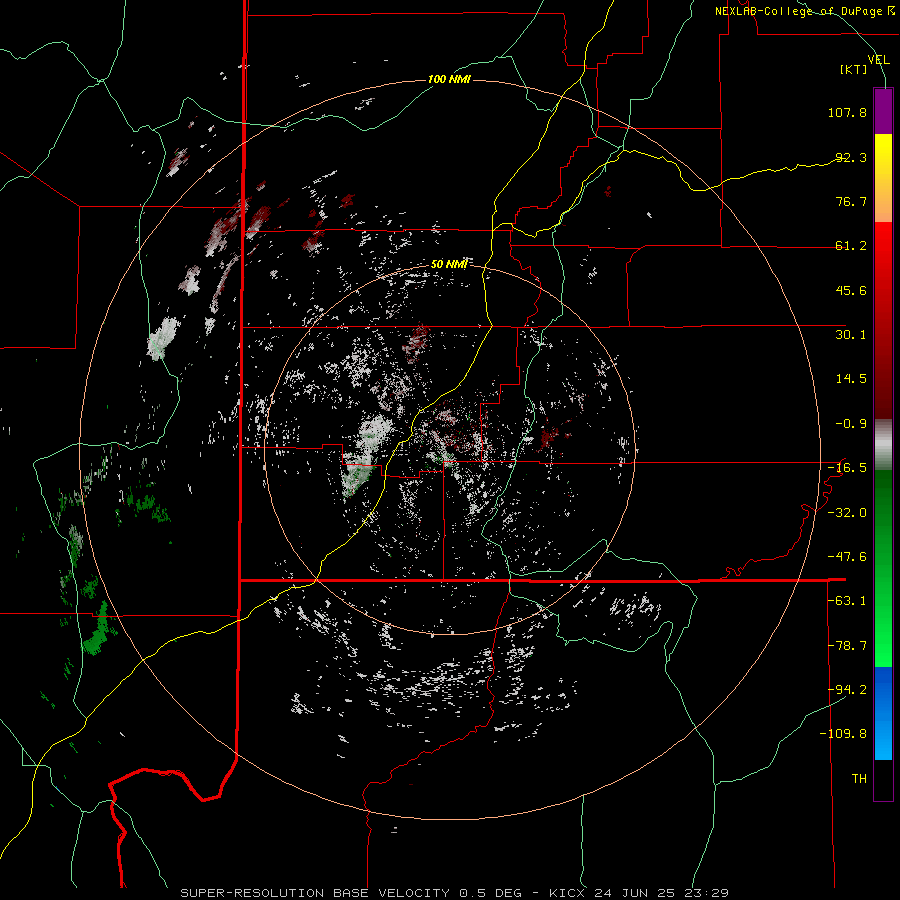Screen dimensions: 900x900
Task: Click the 50 NMI range ring label
Action: (449, 264)
